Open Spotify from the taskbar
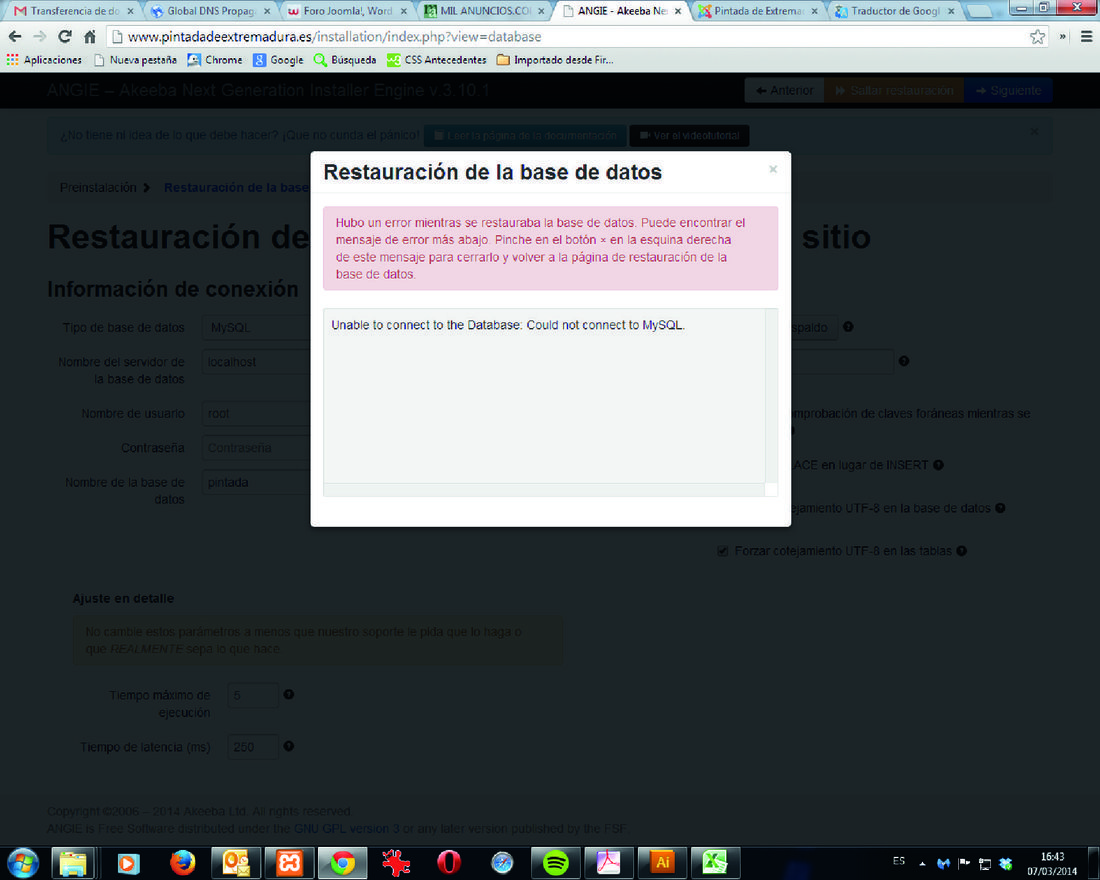Image resolution: width=1100 pixels, height=880 pixels. [556, 863]
